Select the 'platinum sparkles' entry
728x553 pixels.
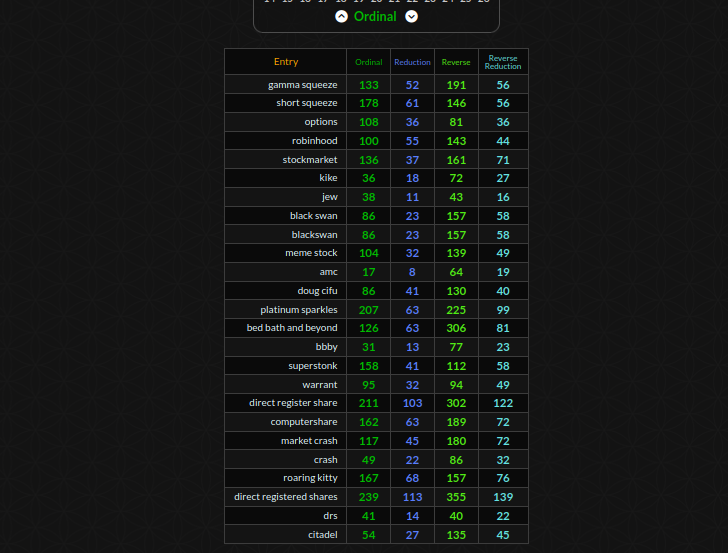tap(299, 310)
